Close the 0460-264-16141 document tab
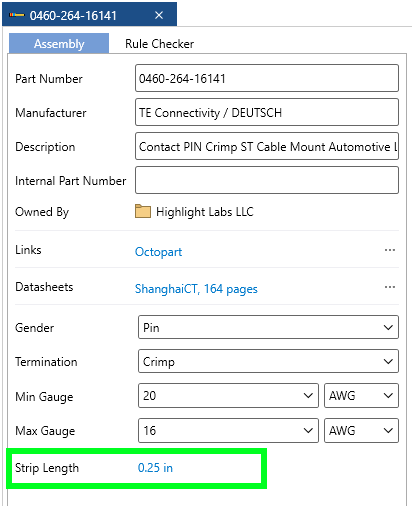 point(159,15)
